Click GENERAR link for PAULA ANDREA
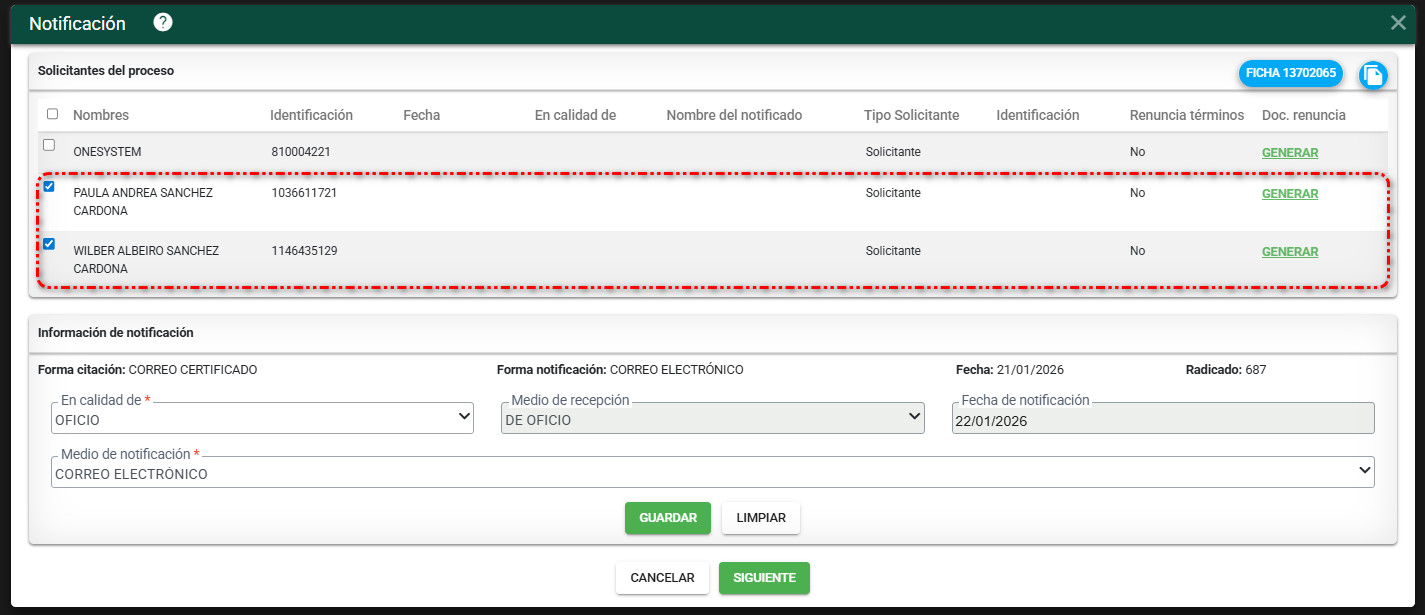 tap(1289, 194)
